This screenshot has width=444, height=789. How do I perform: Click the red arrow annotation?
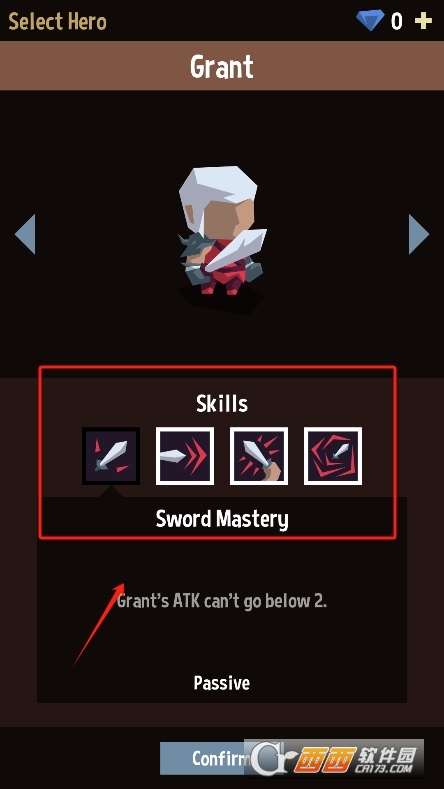(x=99, y=624)
